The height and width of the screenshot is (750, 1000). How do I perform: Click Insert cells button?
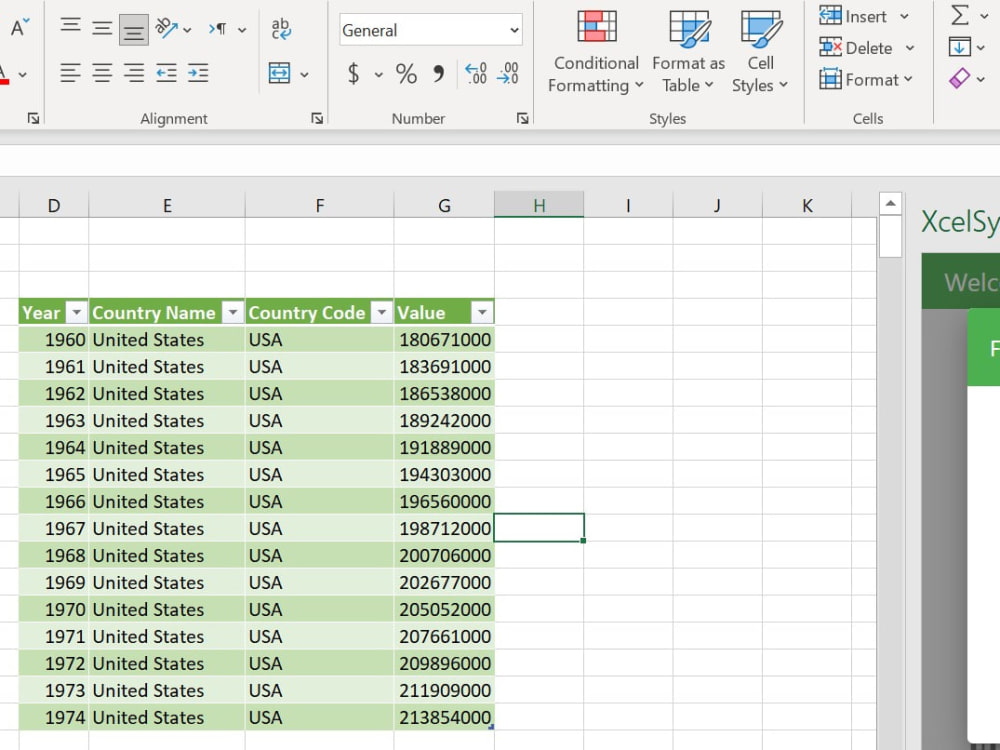(x=853, y=16)
